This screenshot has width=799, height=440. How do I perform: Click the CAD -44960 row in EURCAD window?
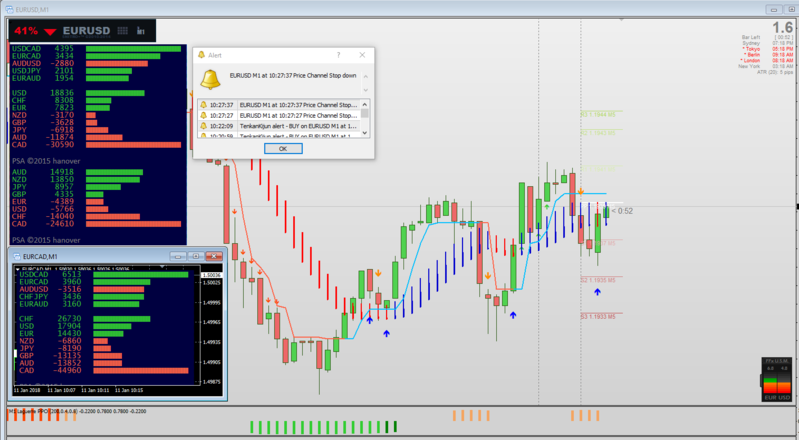(104, 370)
